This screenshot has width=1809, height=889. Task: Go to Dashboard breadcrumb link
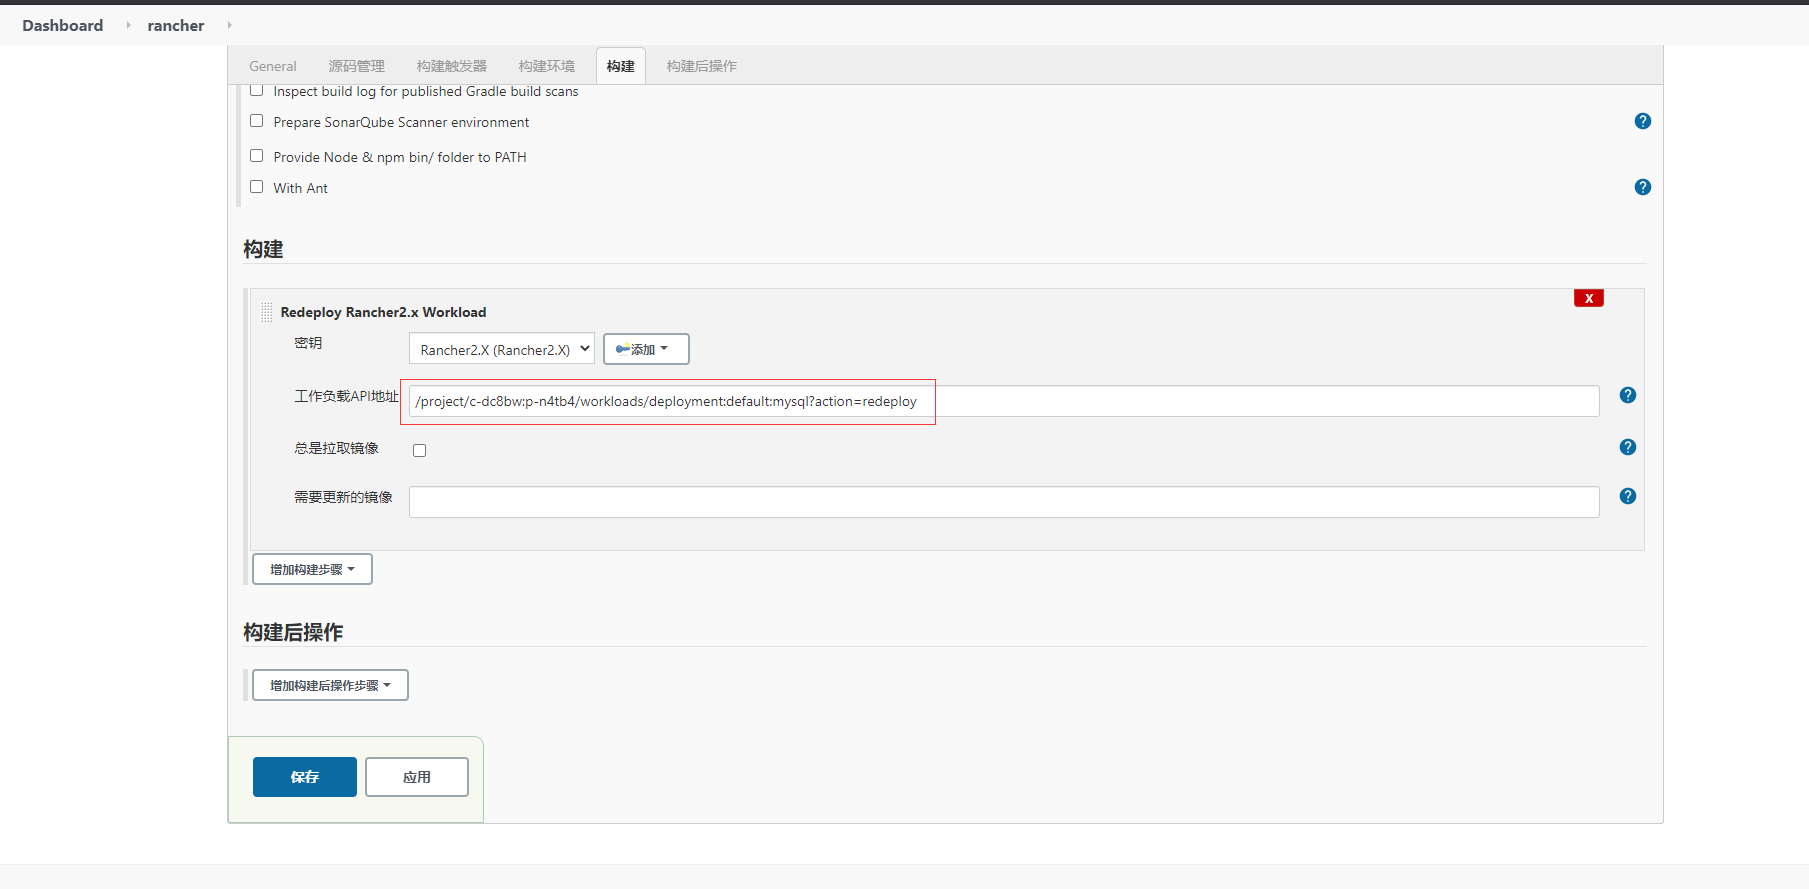point(63,25)
